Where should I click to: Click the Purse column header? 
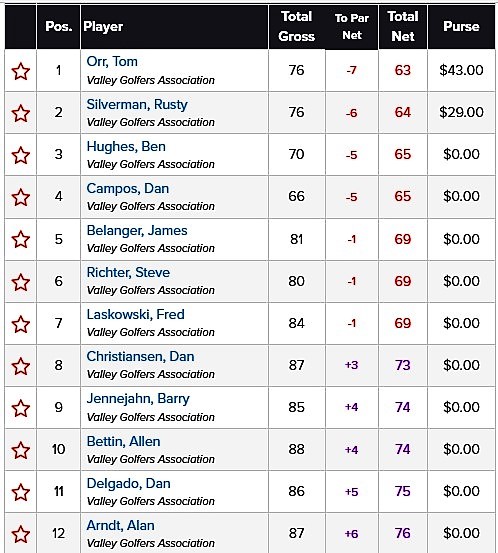coord(461,26)
